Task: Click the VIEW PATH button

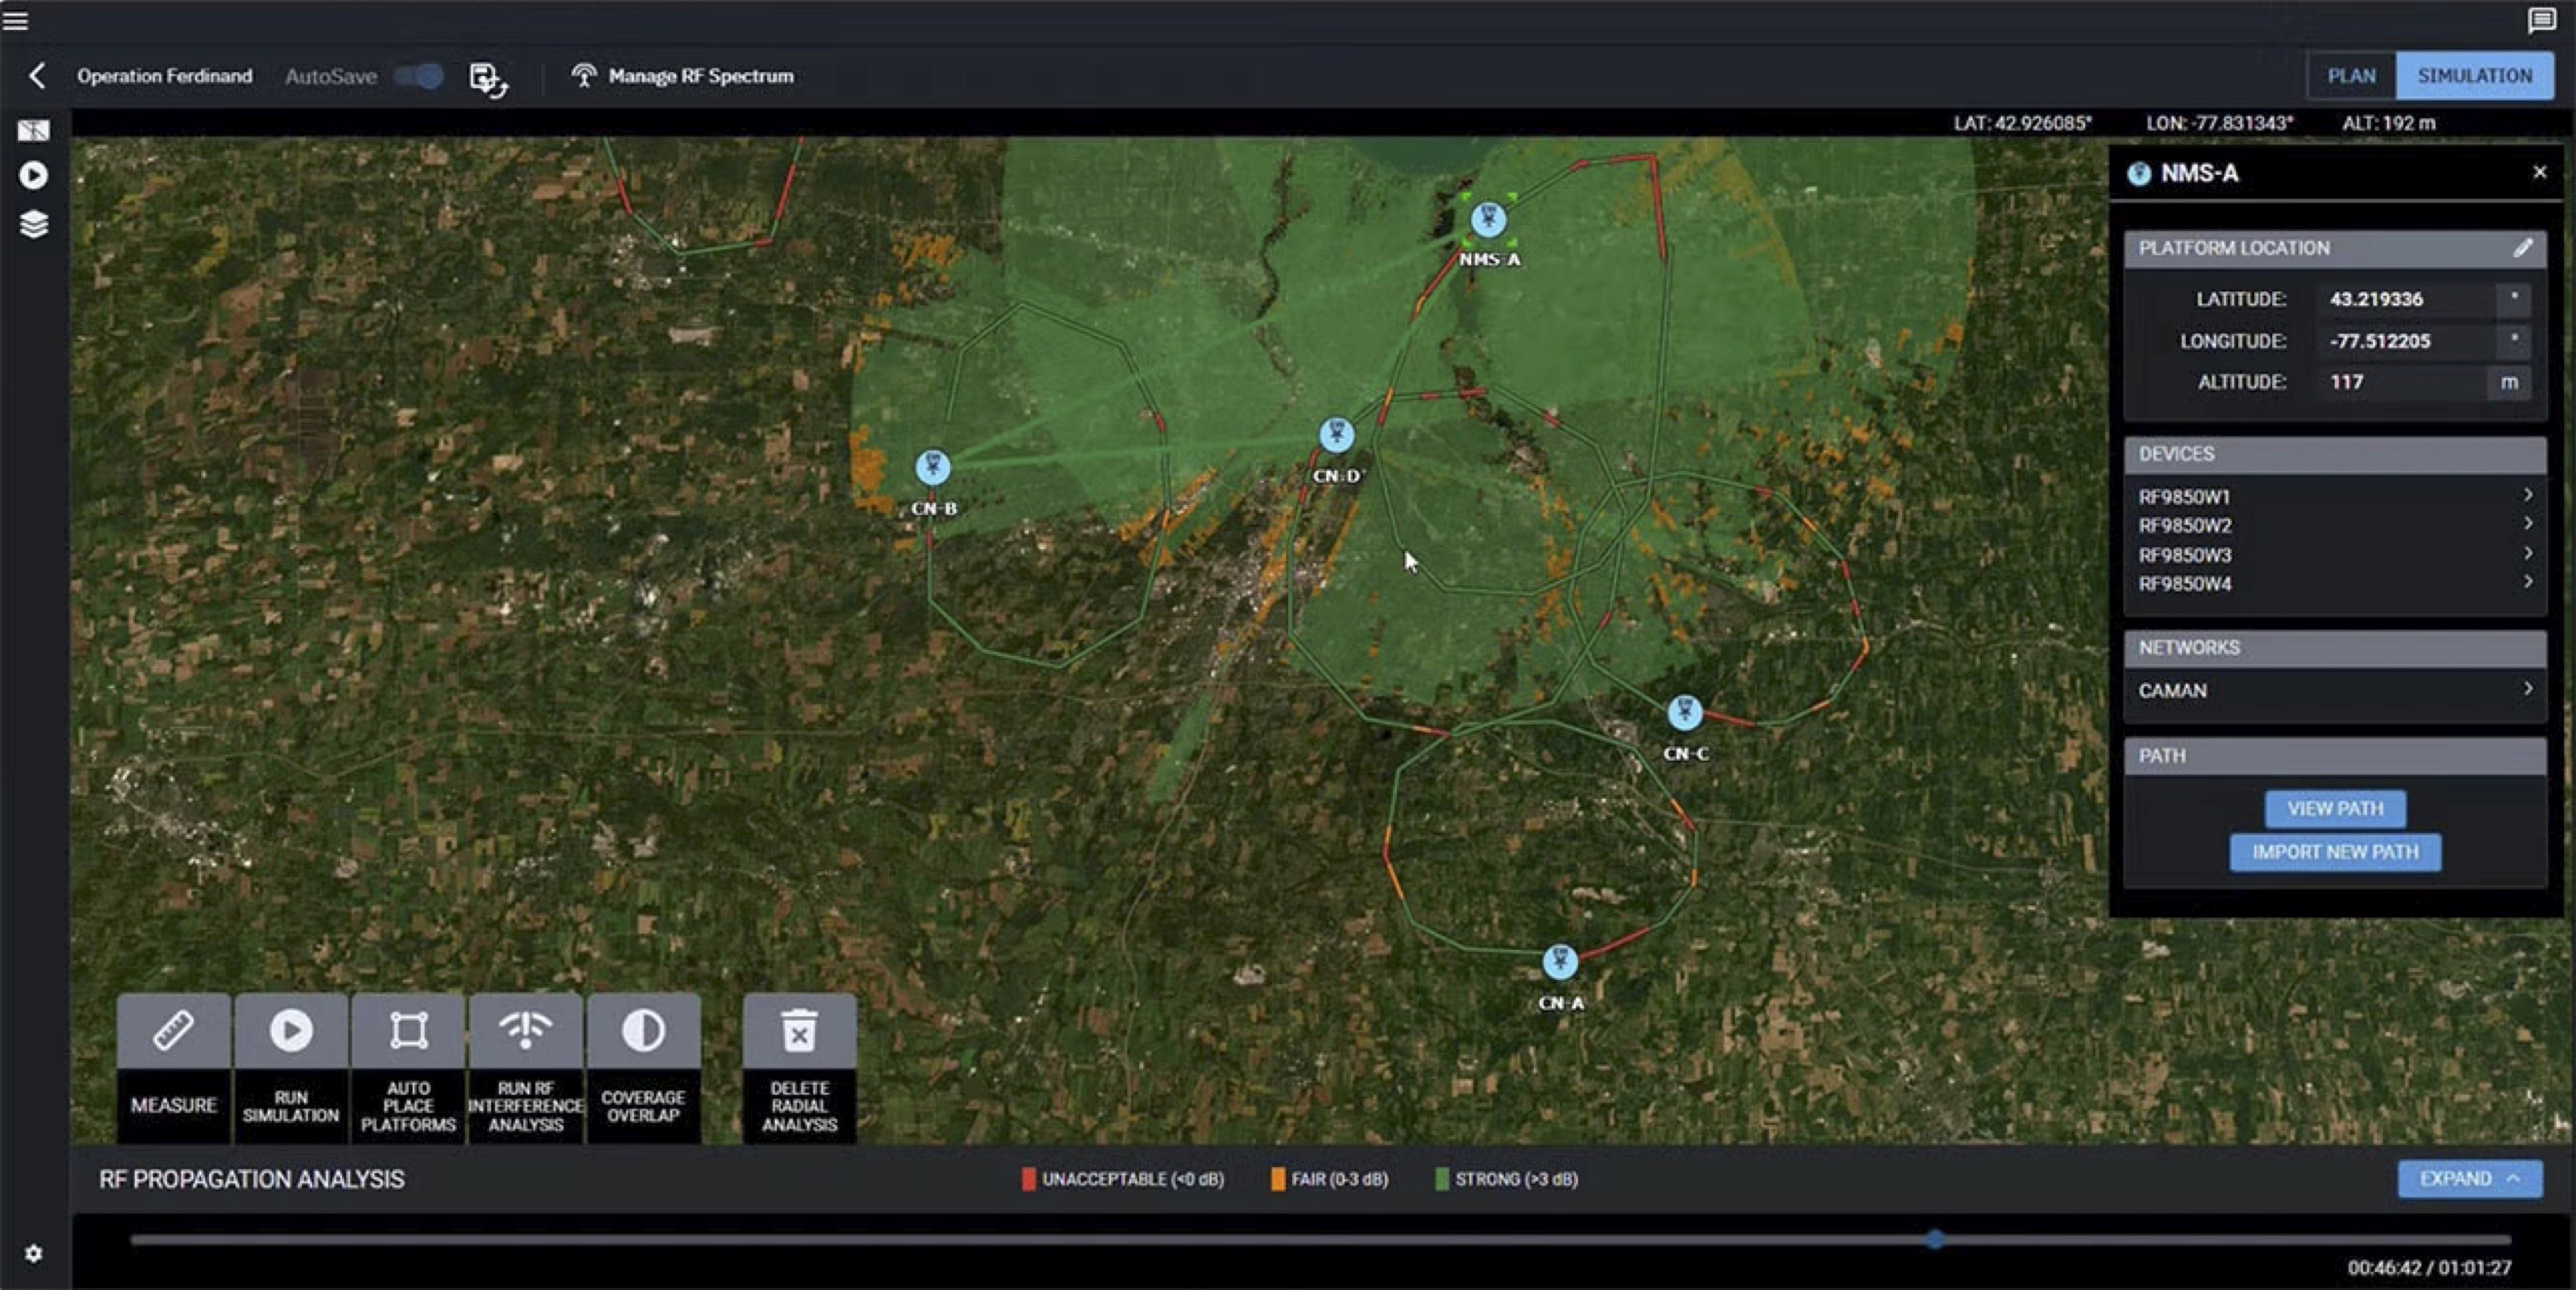Action: coord(2334,808)
